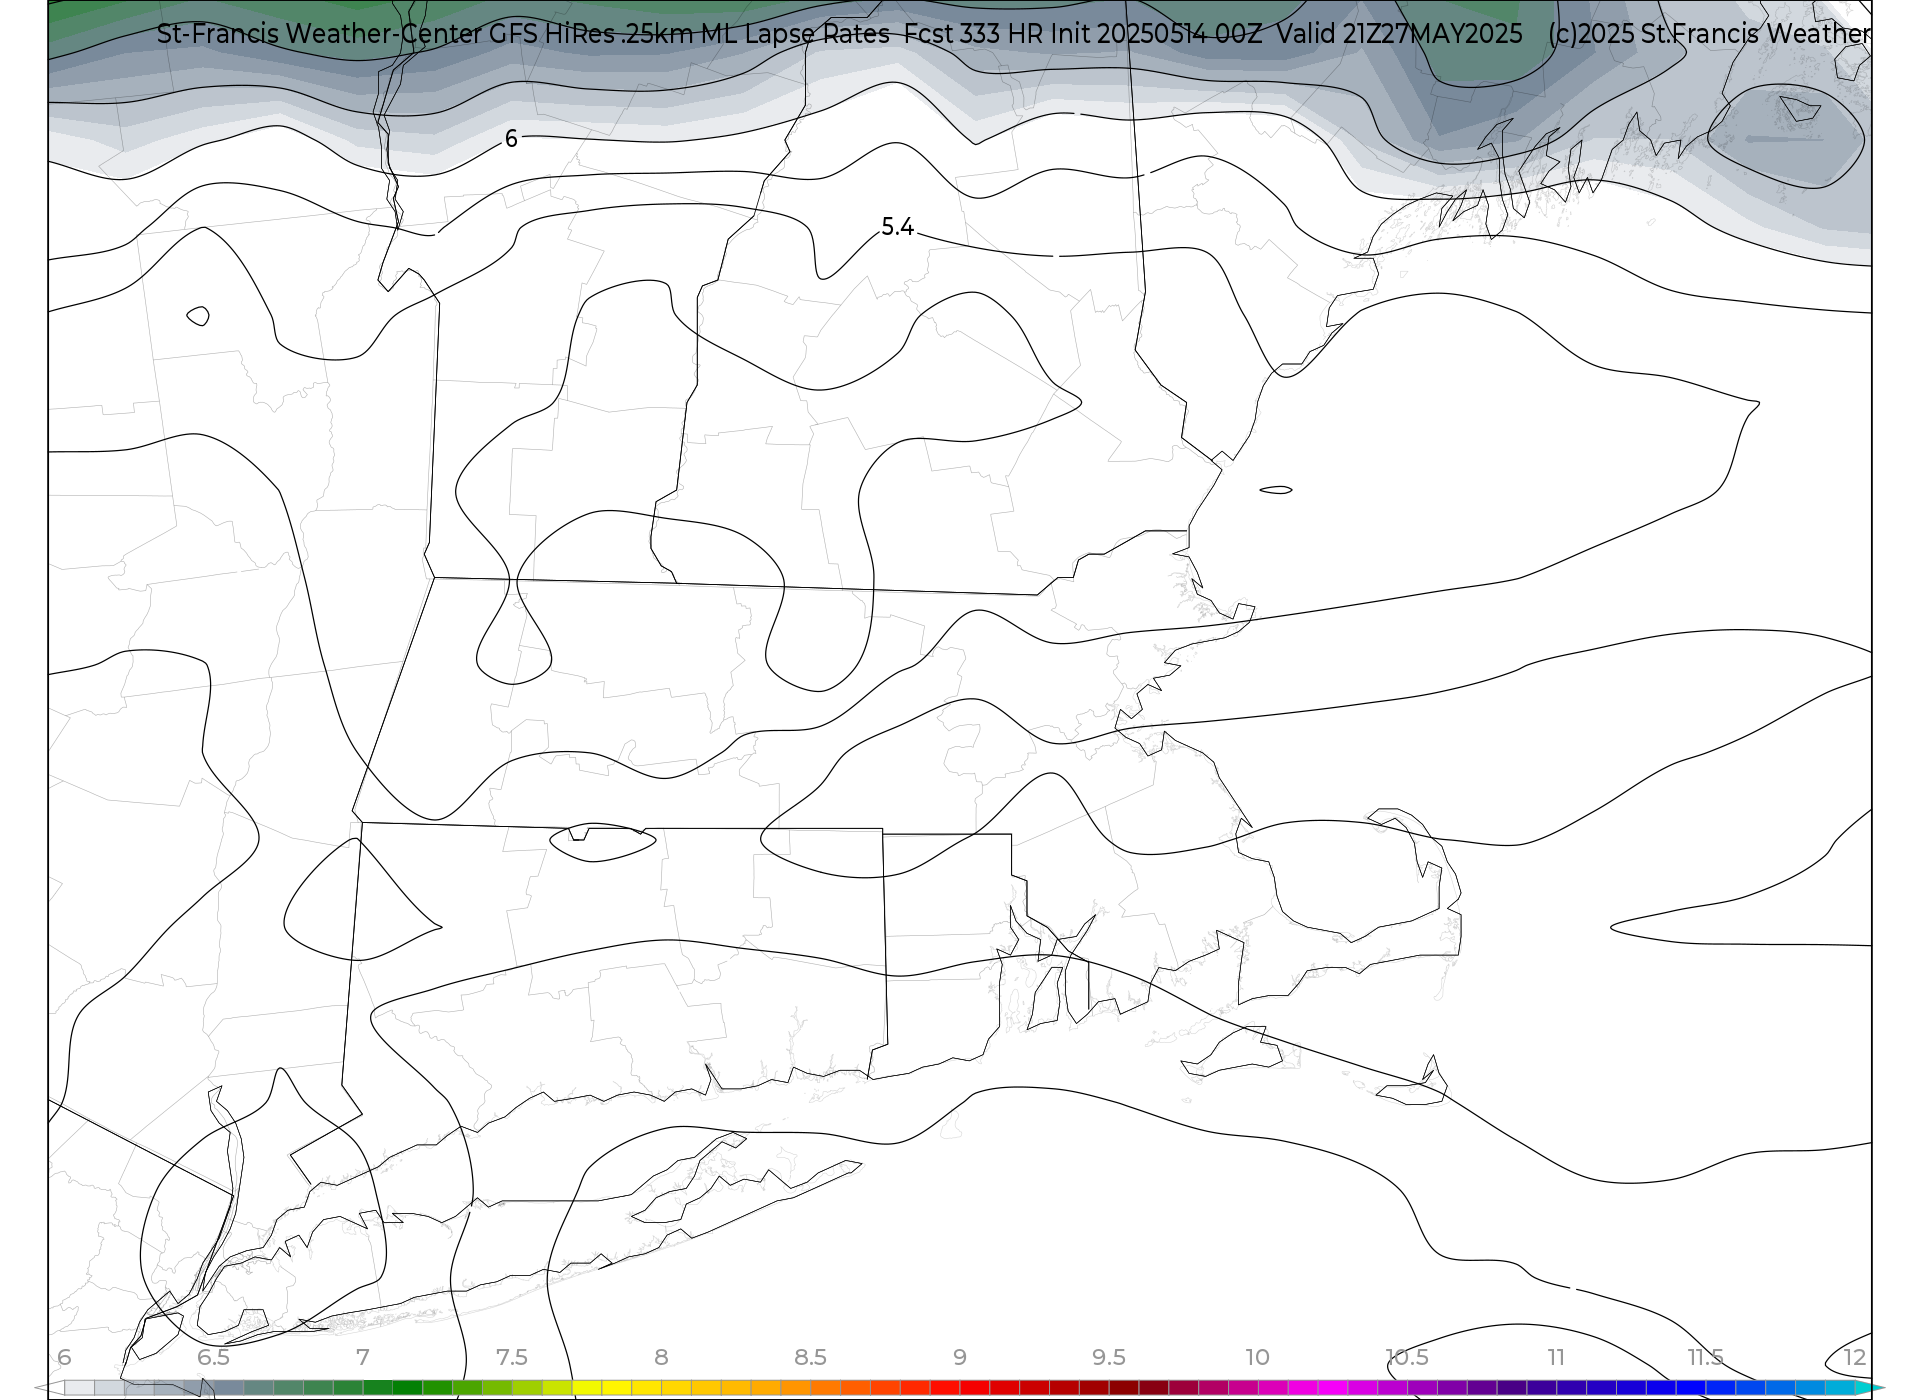This screenshot has width=1920, height=1400.
Task: Click the colorbar tick label 9
Action: pyautogui.click(x=959, y=1358)
